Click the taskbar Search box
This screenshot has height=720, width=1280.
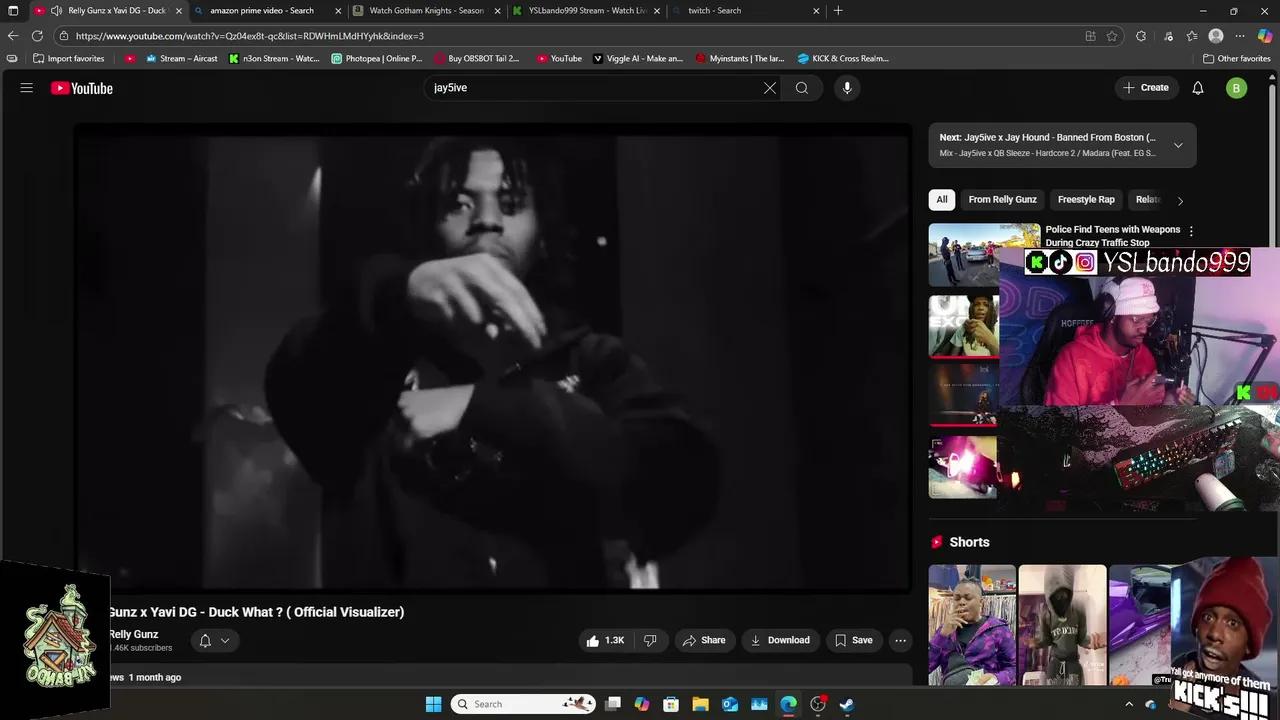(x=523, y=704)
